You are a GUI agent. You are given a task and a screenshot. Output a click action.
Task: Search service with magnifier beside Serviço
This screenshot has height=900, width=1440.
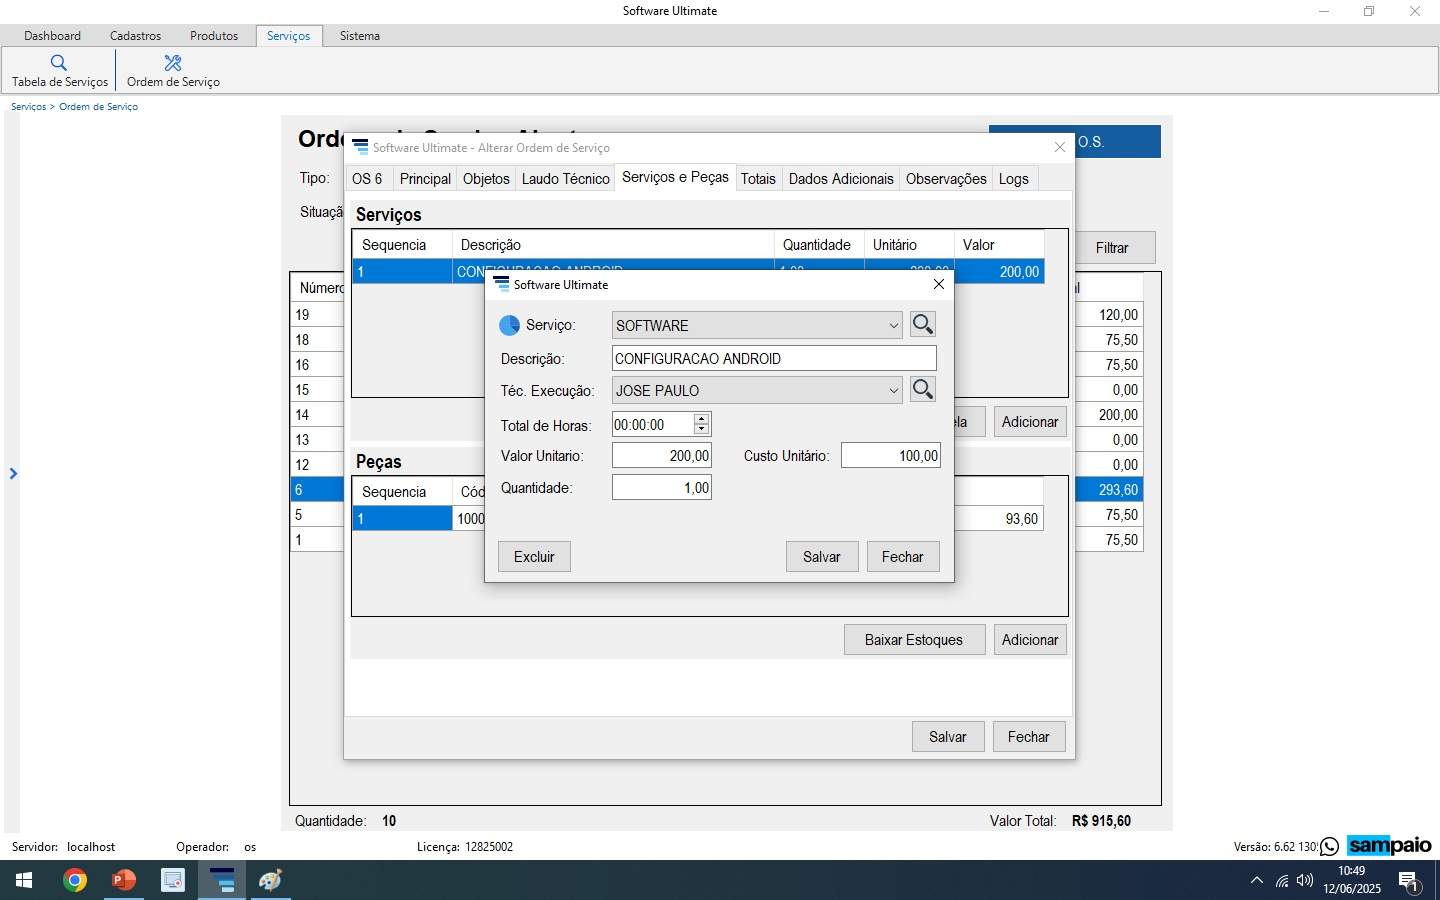point(923,325)
